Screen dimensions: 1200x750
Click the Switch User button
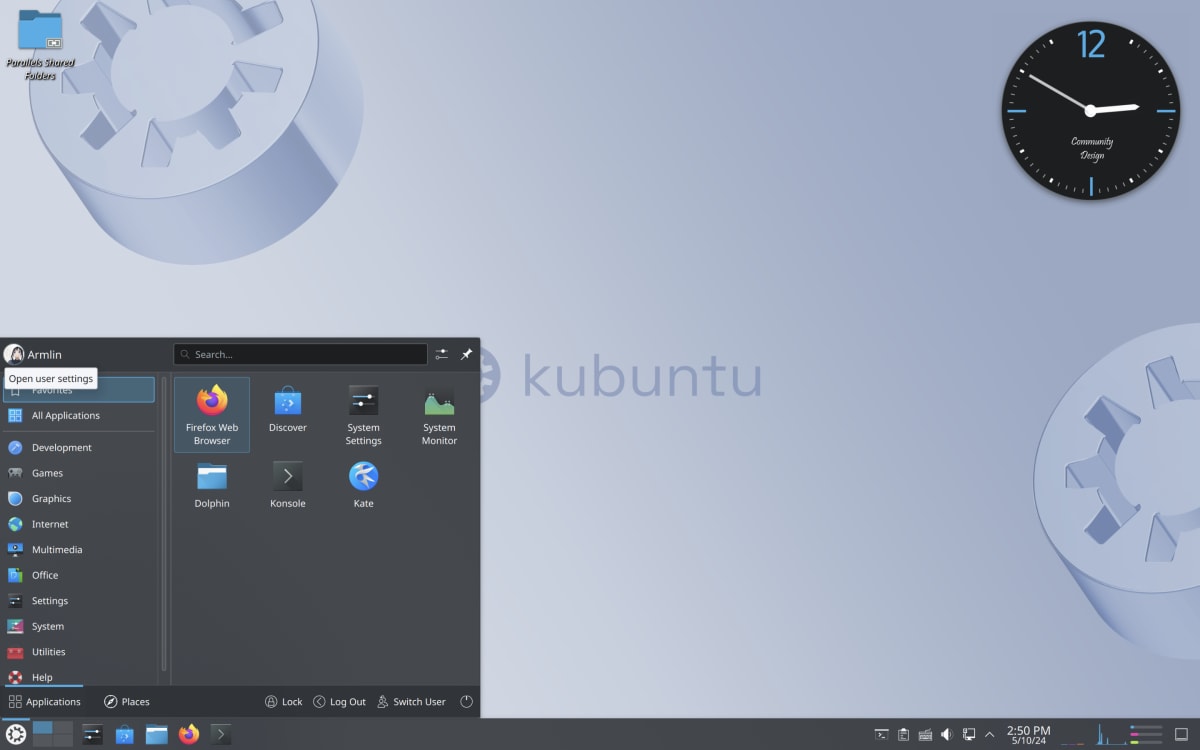click(411, 702)
